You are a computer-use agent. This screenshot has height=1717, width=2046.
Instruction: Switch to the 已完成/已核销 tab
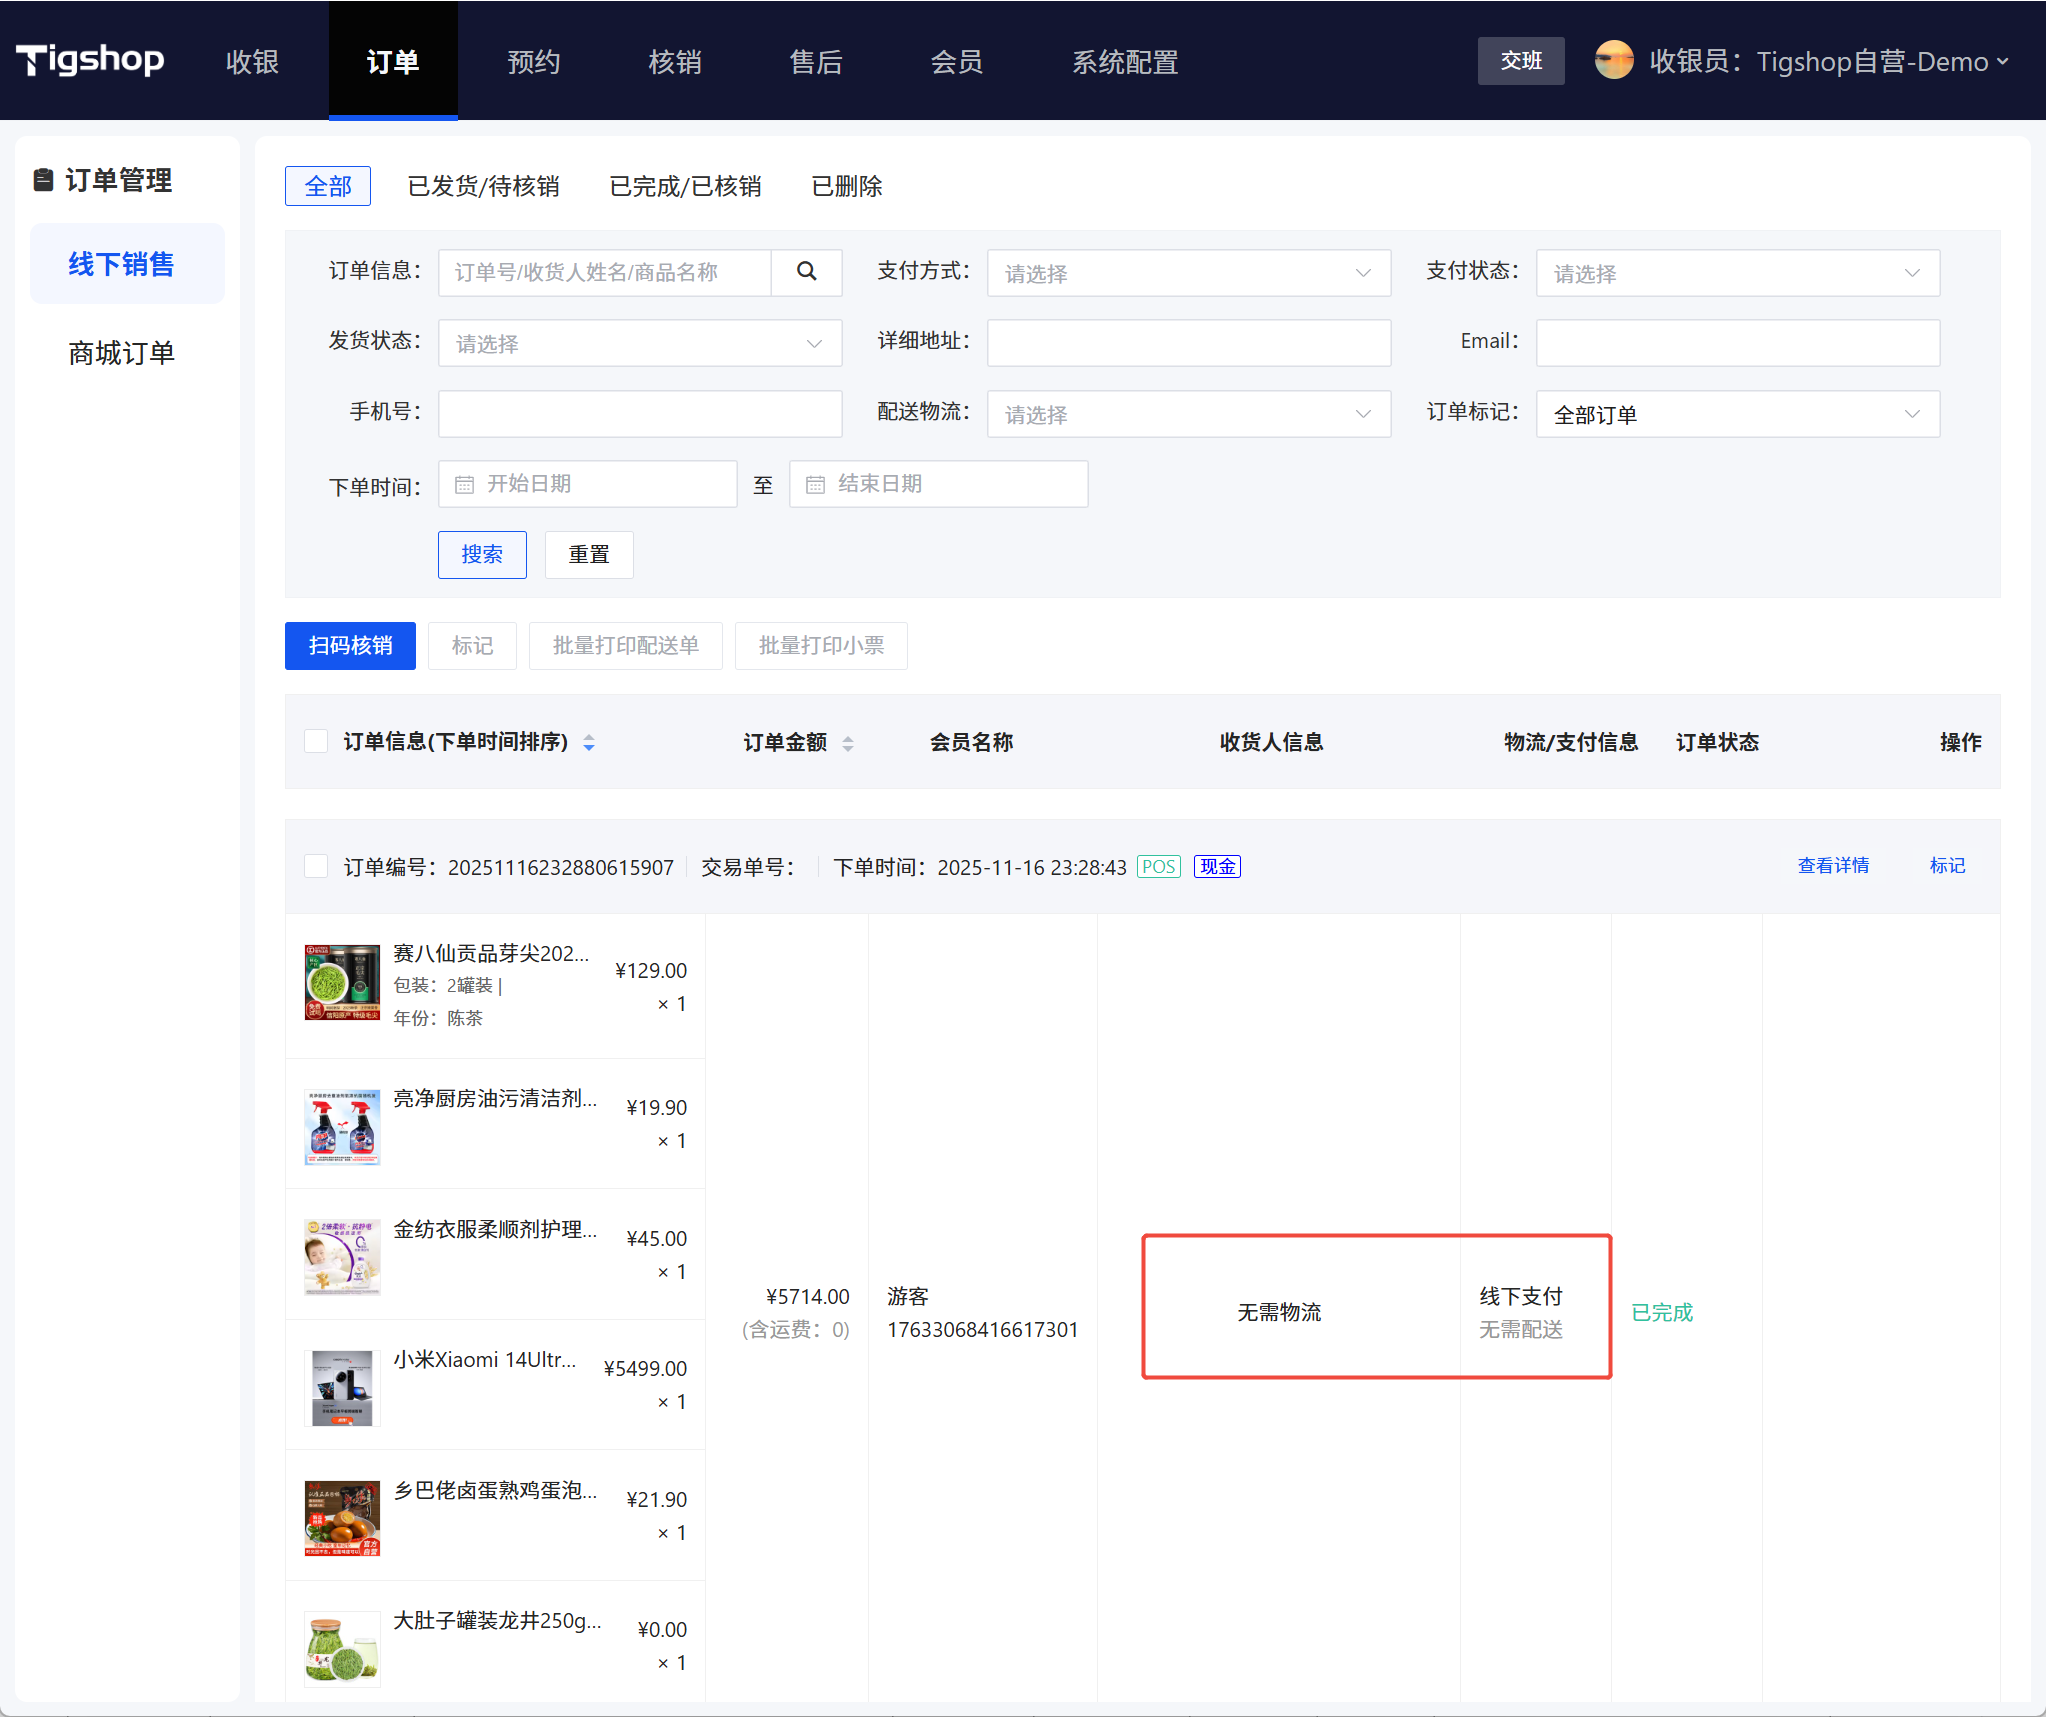click(x=685, y=187)
